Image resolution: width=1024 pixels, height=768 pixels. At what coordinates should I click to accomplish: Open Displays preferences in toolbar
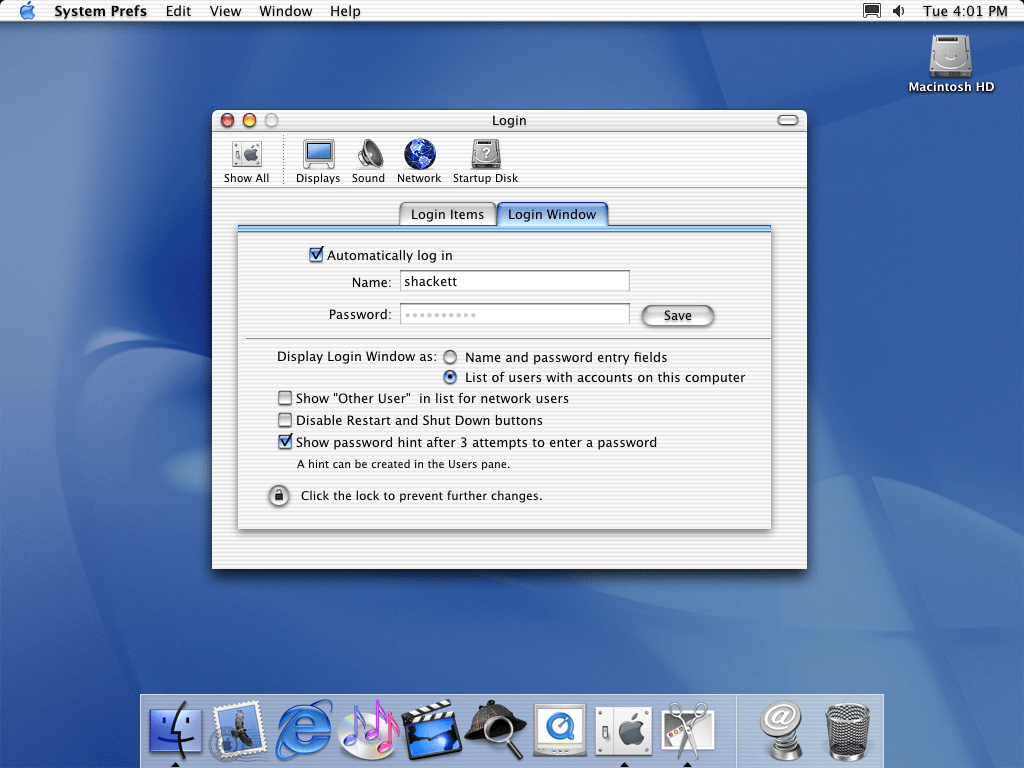[318, 159]
